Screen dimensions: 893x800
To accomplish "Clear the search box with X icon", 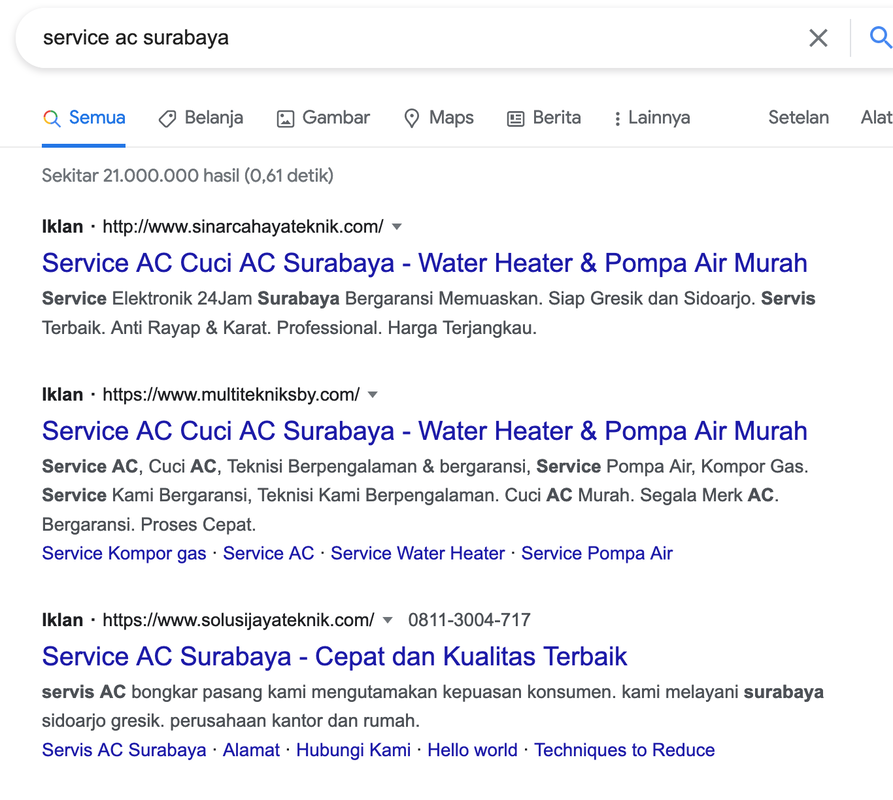I will point(818,38).
